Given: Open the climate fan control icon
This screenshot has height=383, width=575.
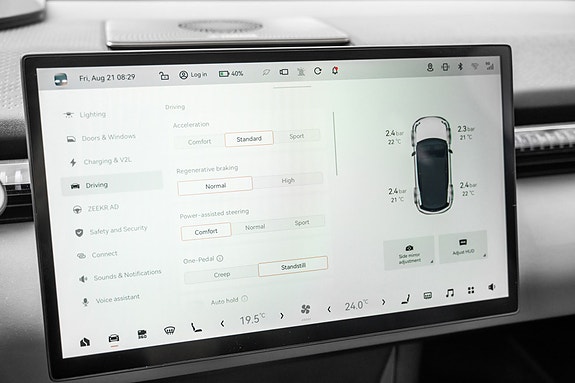Looking at the screenshot, I should [305, 310].
